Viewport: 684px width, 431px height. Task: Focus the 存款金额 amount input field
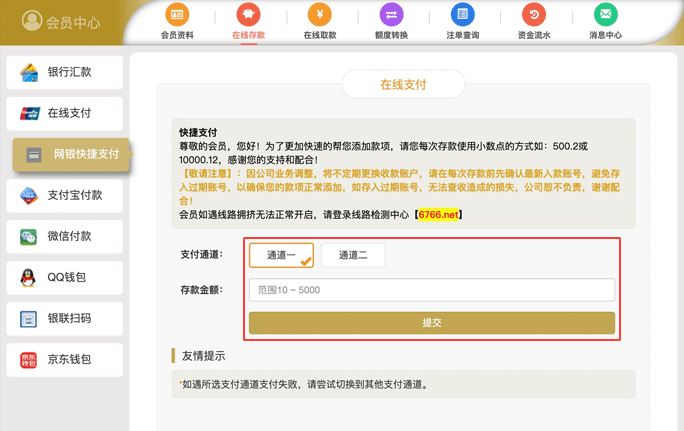pyautogui.click(x=431, y=290)
